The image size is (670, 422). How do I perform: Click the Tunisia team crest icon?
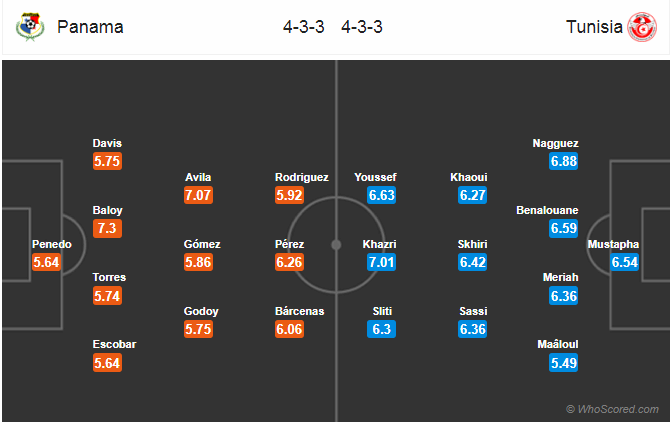(x=642, y=27)
